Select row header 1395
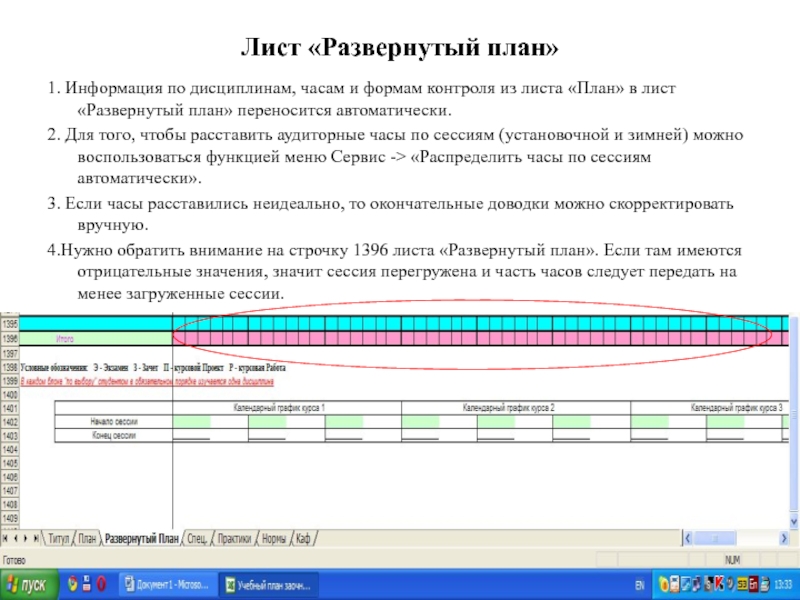 click(x=10, y=324)
